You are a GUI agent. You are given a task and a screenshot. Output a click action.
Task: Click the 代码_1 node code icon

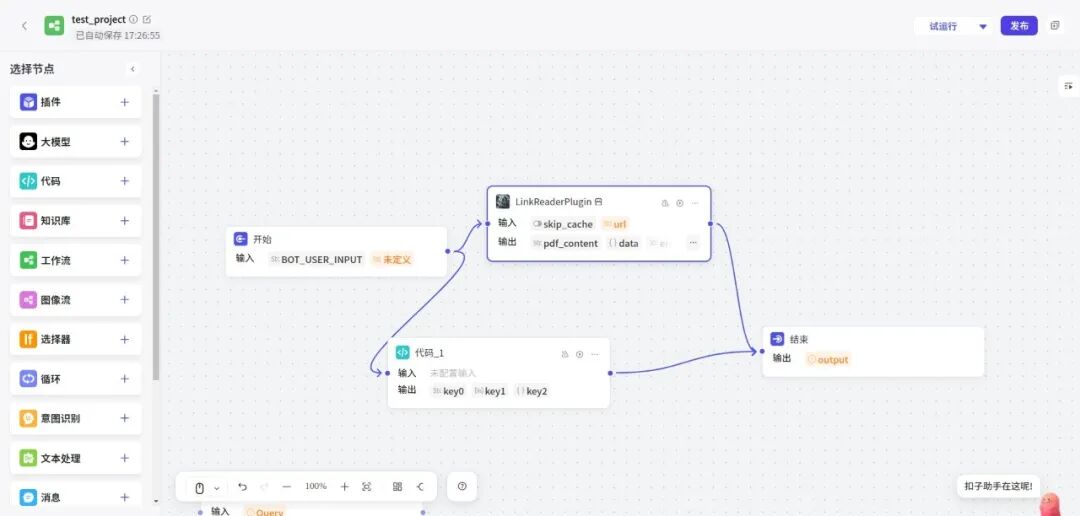[x=403, y=352]
